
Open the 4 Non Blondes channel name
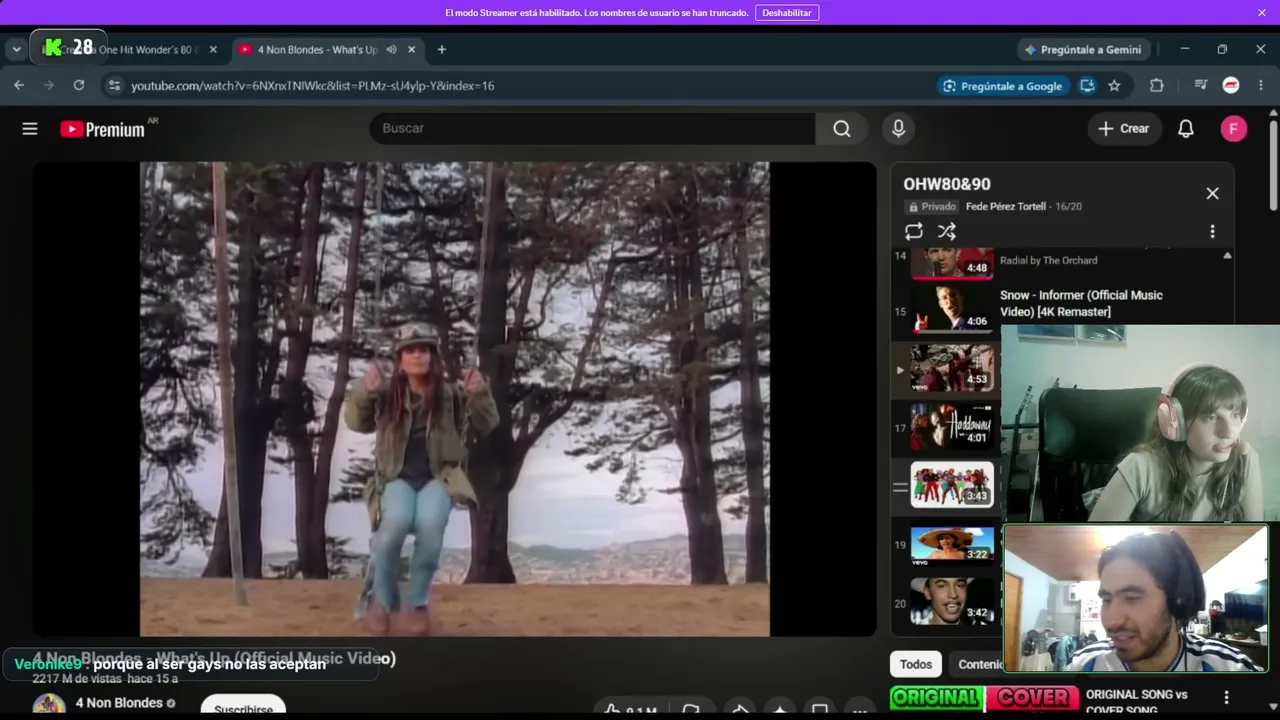pos(119,703)
